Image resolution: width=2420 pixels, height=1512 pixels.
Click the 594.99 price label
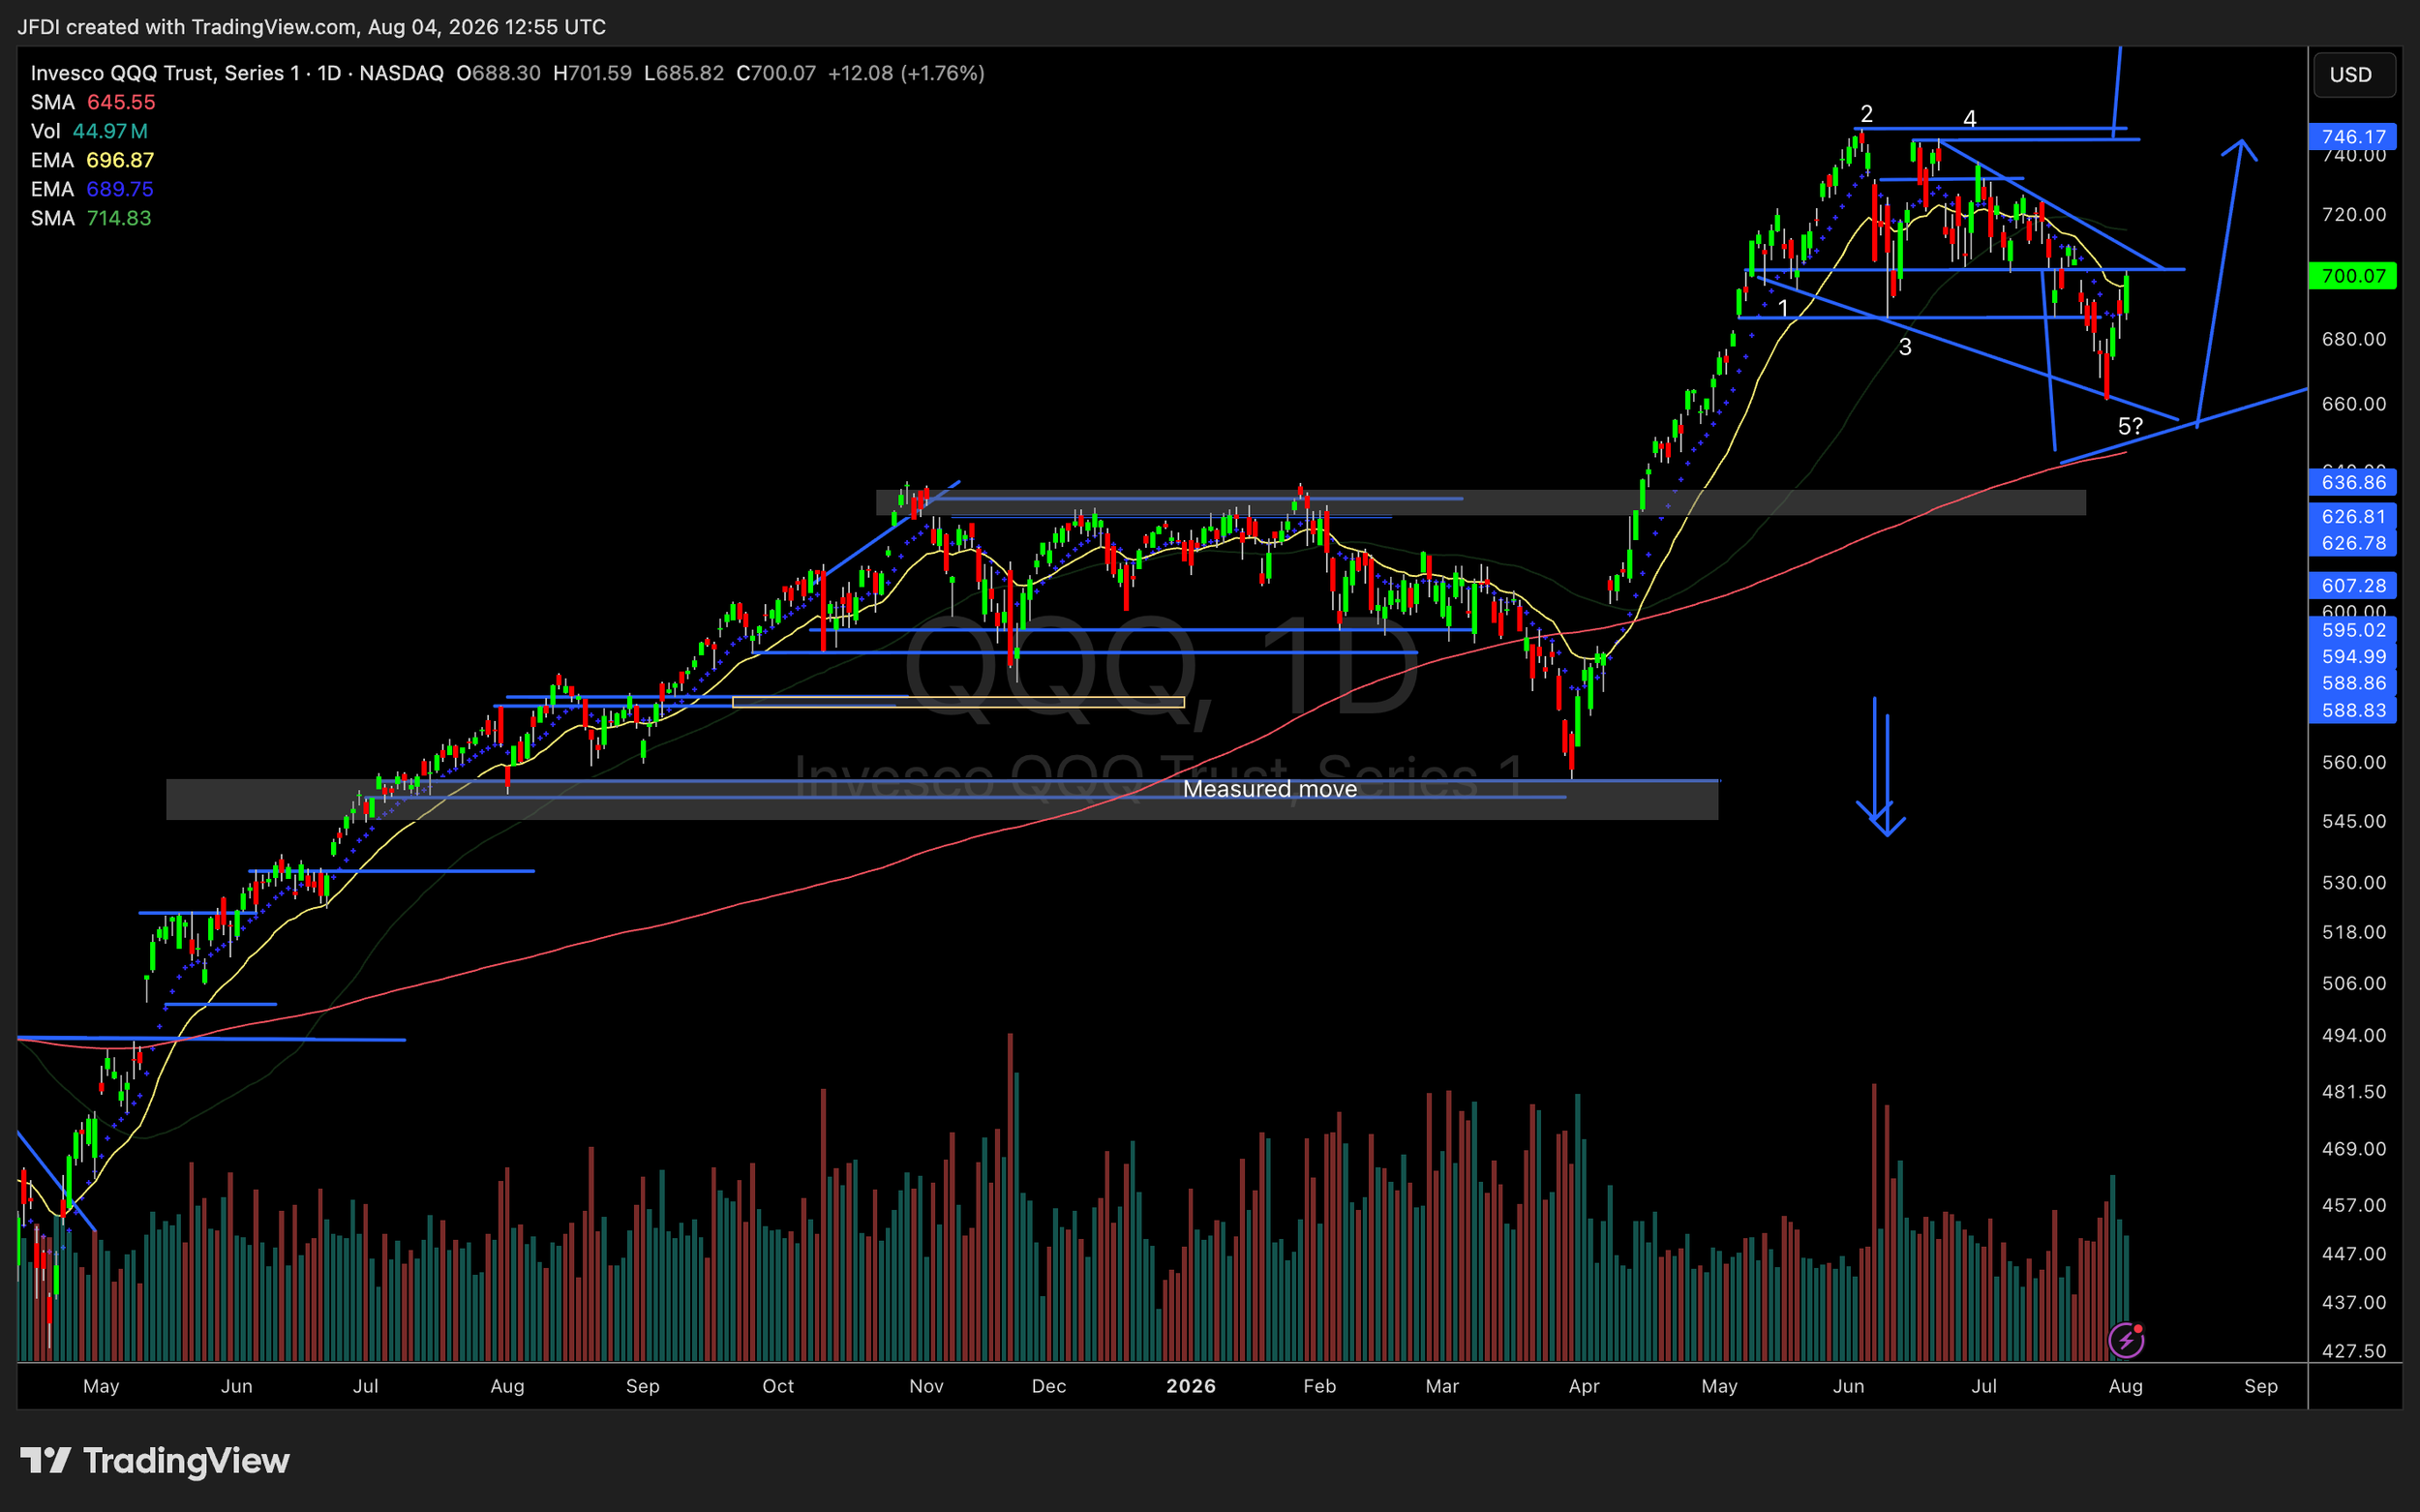pos(2352,657)
